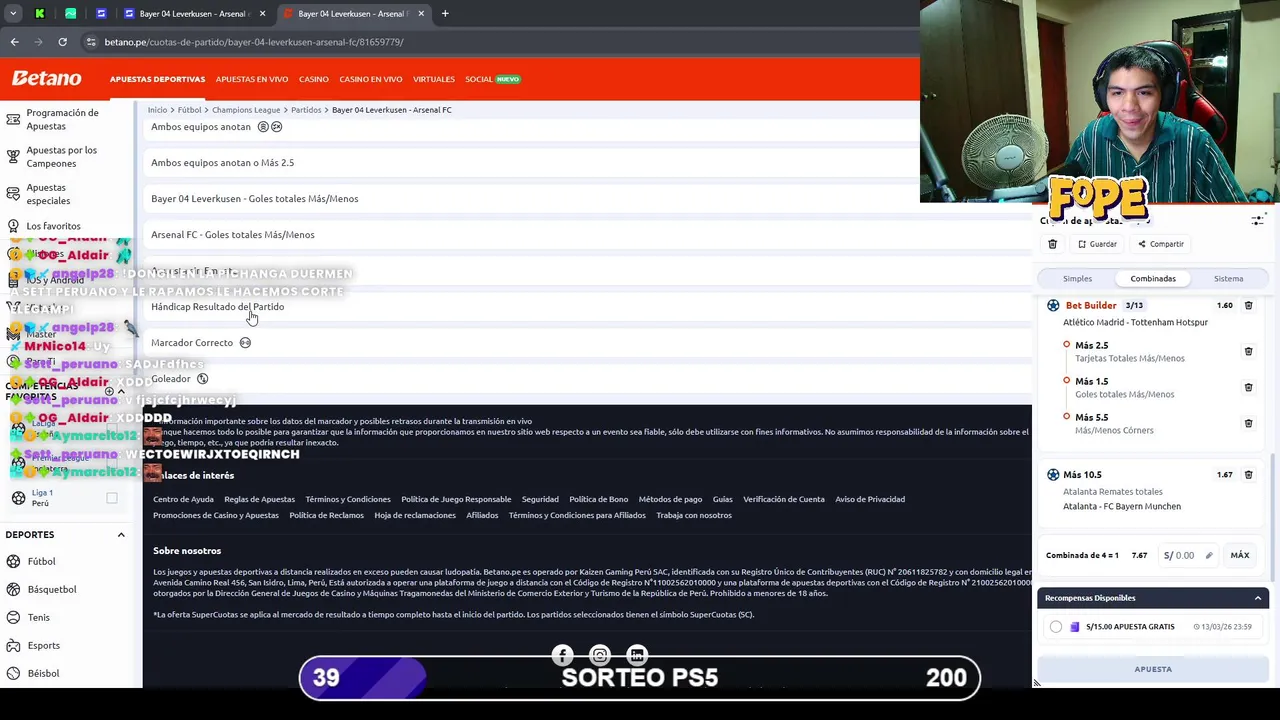Switch to the pinned teal chart tab
Screen dimensions: 1280x720
70,14
